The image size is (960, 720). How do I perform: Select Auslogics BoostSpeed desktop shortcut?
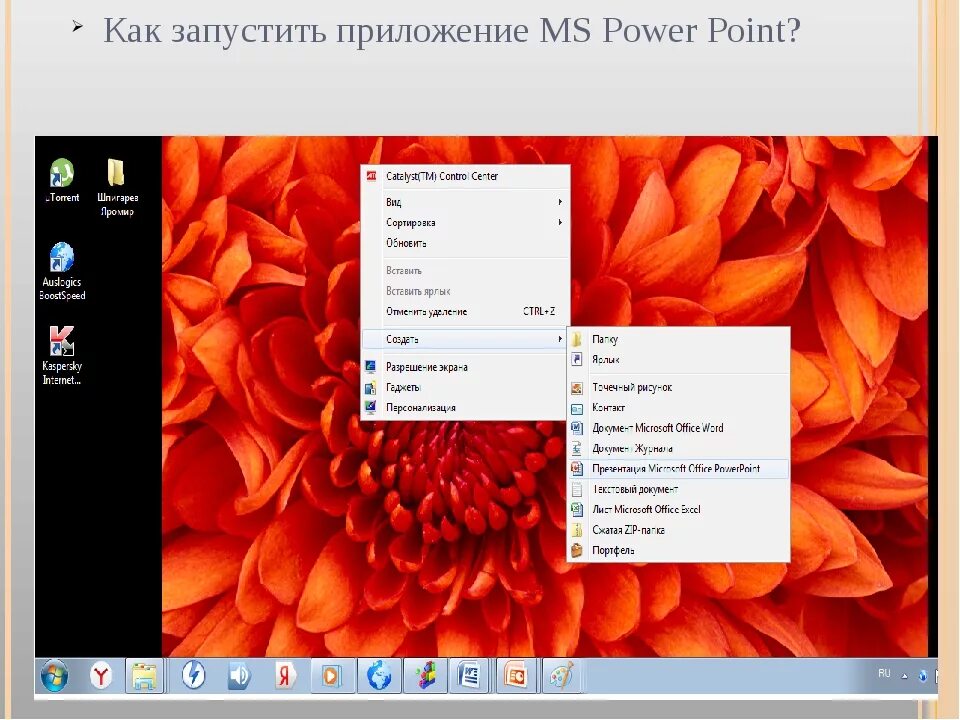tap(62, 271)
